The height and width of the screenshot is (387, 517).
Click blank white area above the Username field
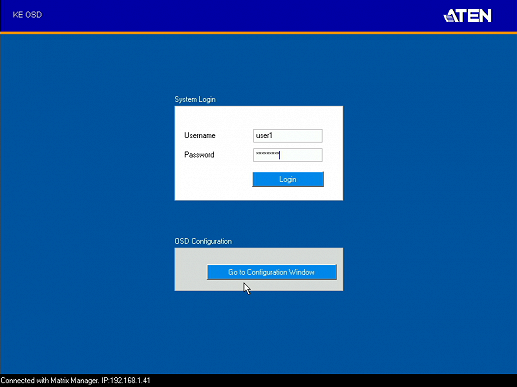pos(259,117)
